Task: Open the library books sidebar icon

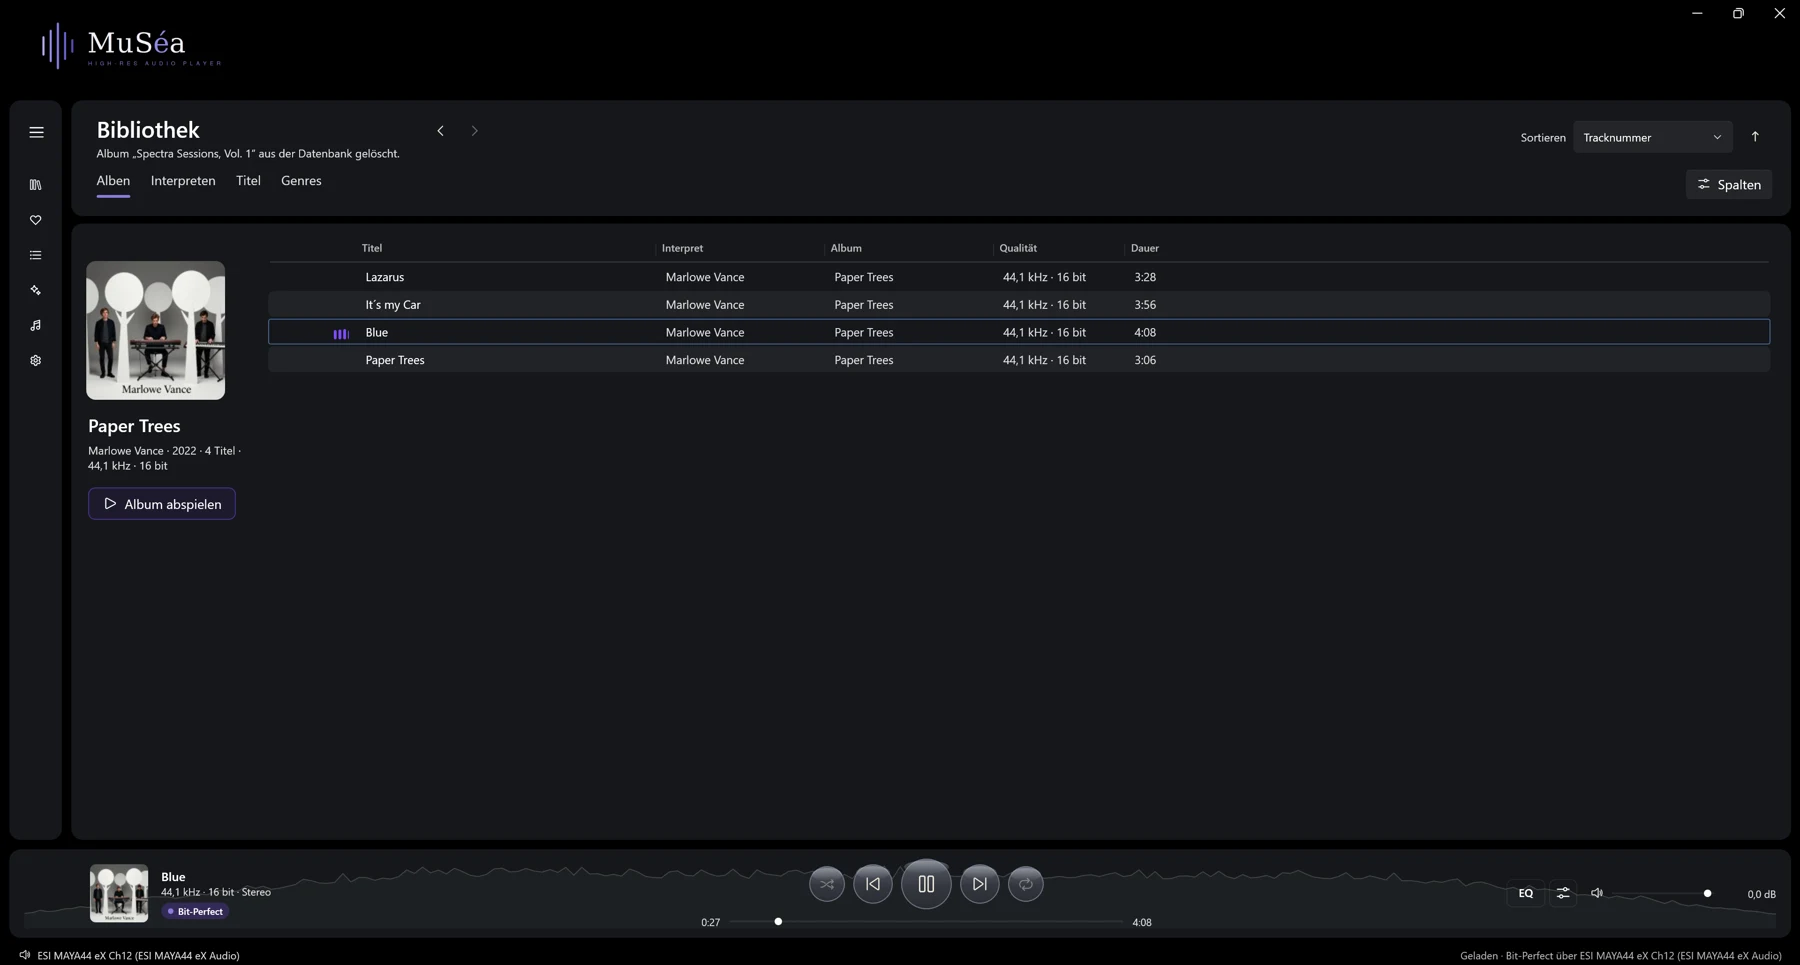Action: click(36, 185)
